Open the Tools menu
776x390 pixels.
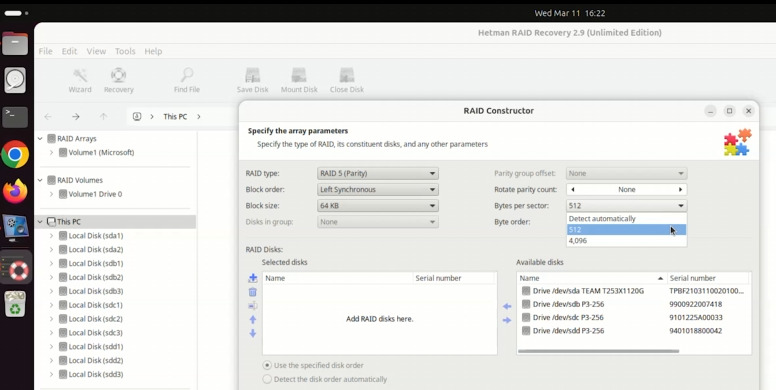(125, 51)
